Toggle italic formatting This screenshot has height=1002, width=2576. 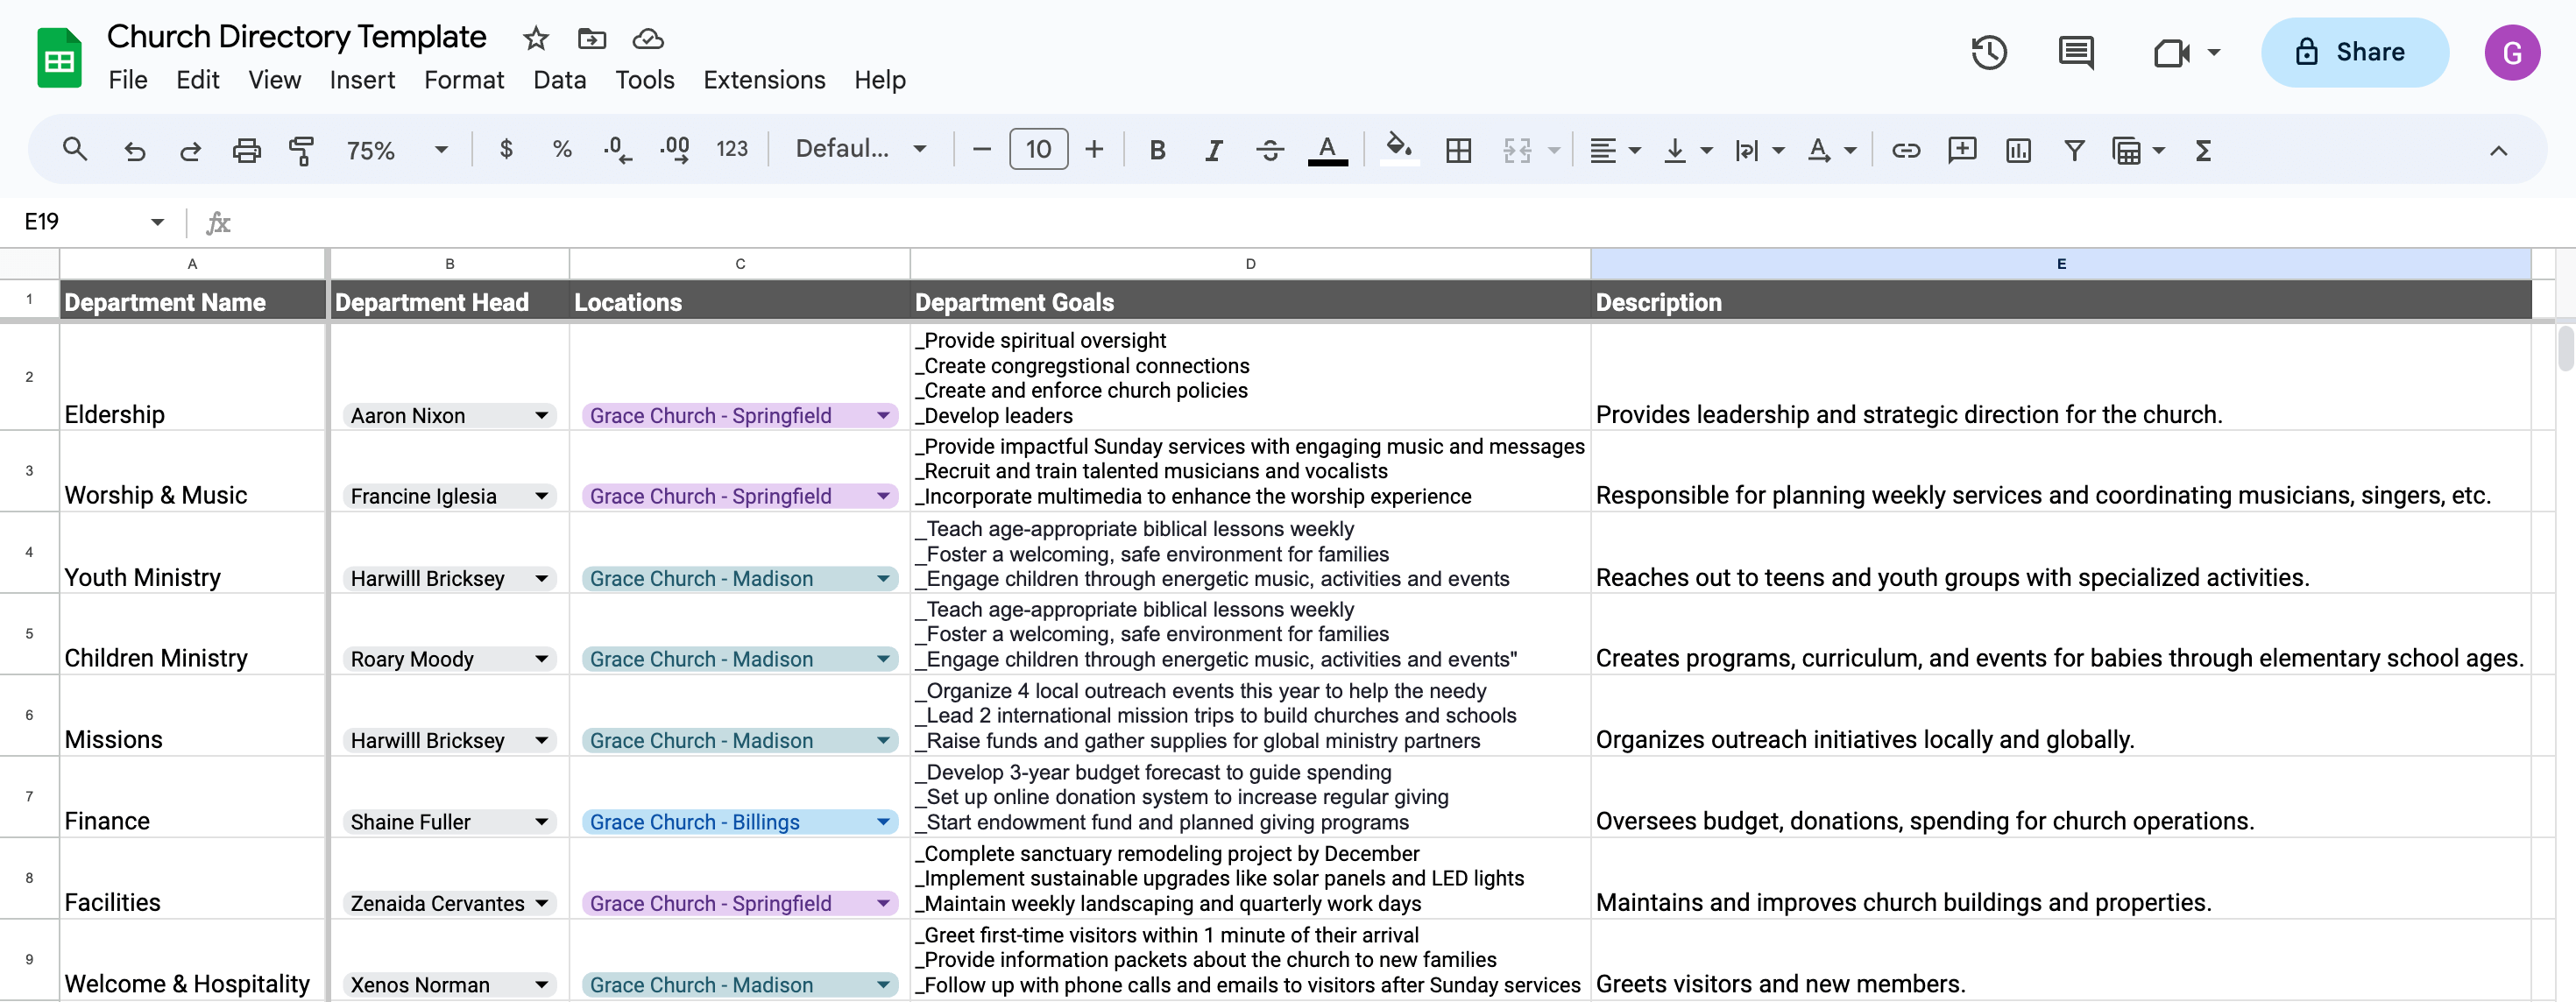coord(1213,150)
